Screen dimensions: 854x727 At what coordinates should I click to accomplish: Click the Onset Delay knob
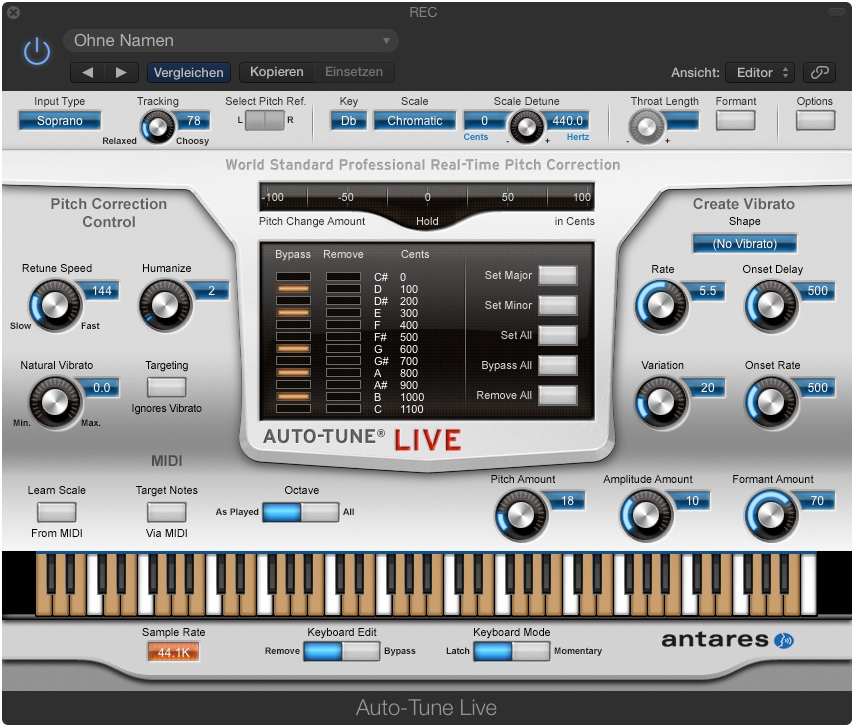point(771,306)
